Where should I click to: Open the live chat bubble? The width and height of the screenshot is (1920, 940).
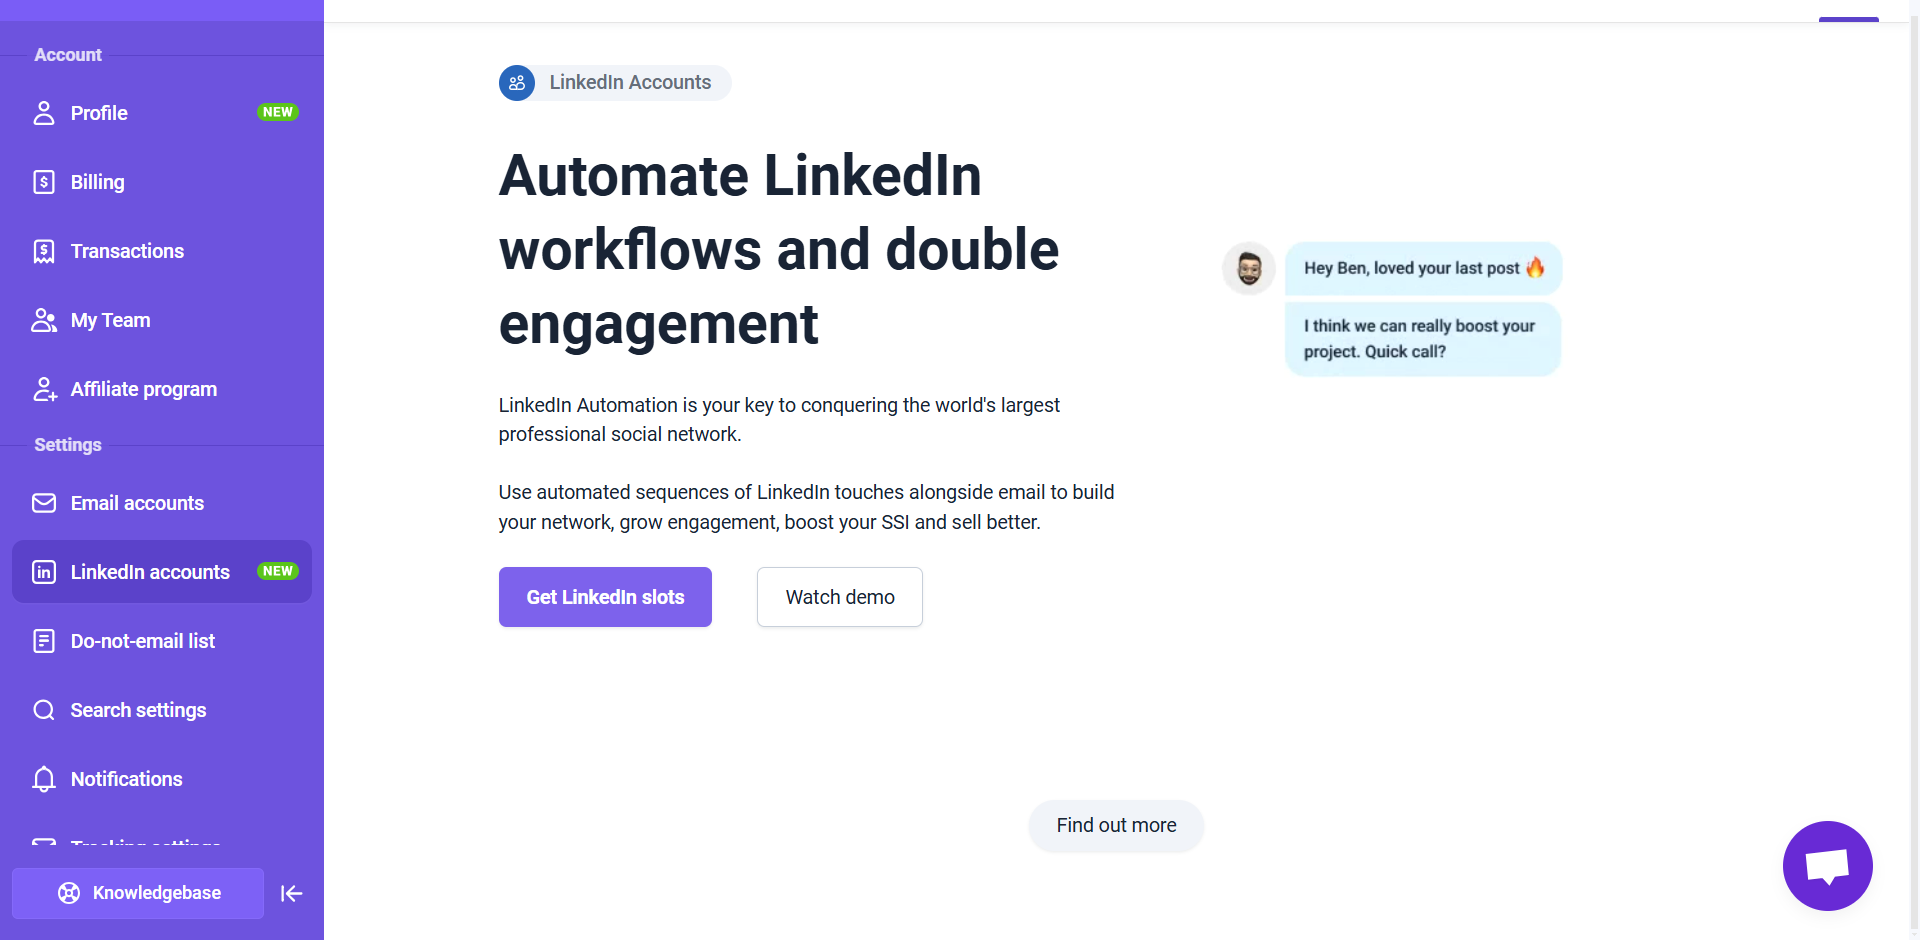(1827, 866)
